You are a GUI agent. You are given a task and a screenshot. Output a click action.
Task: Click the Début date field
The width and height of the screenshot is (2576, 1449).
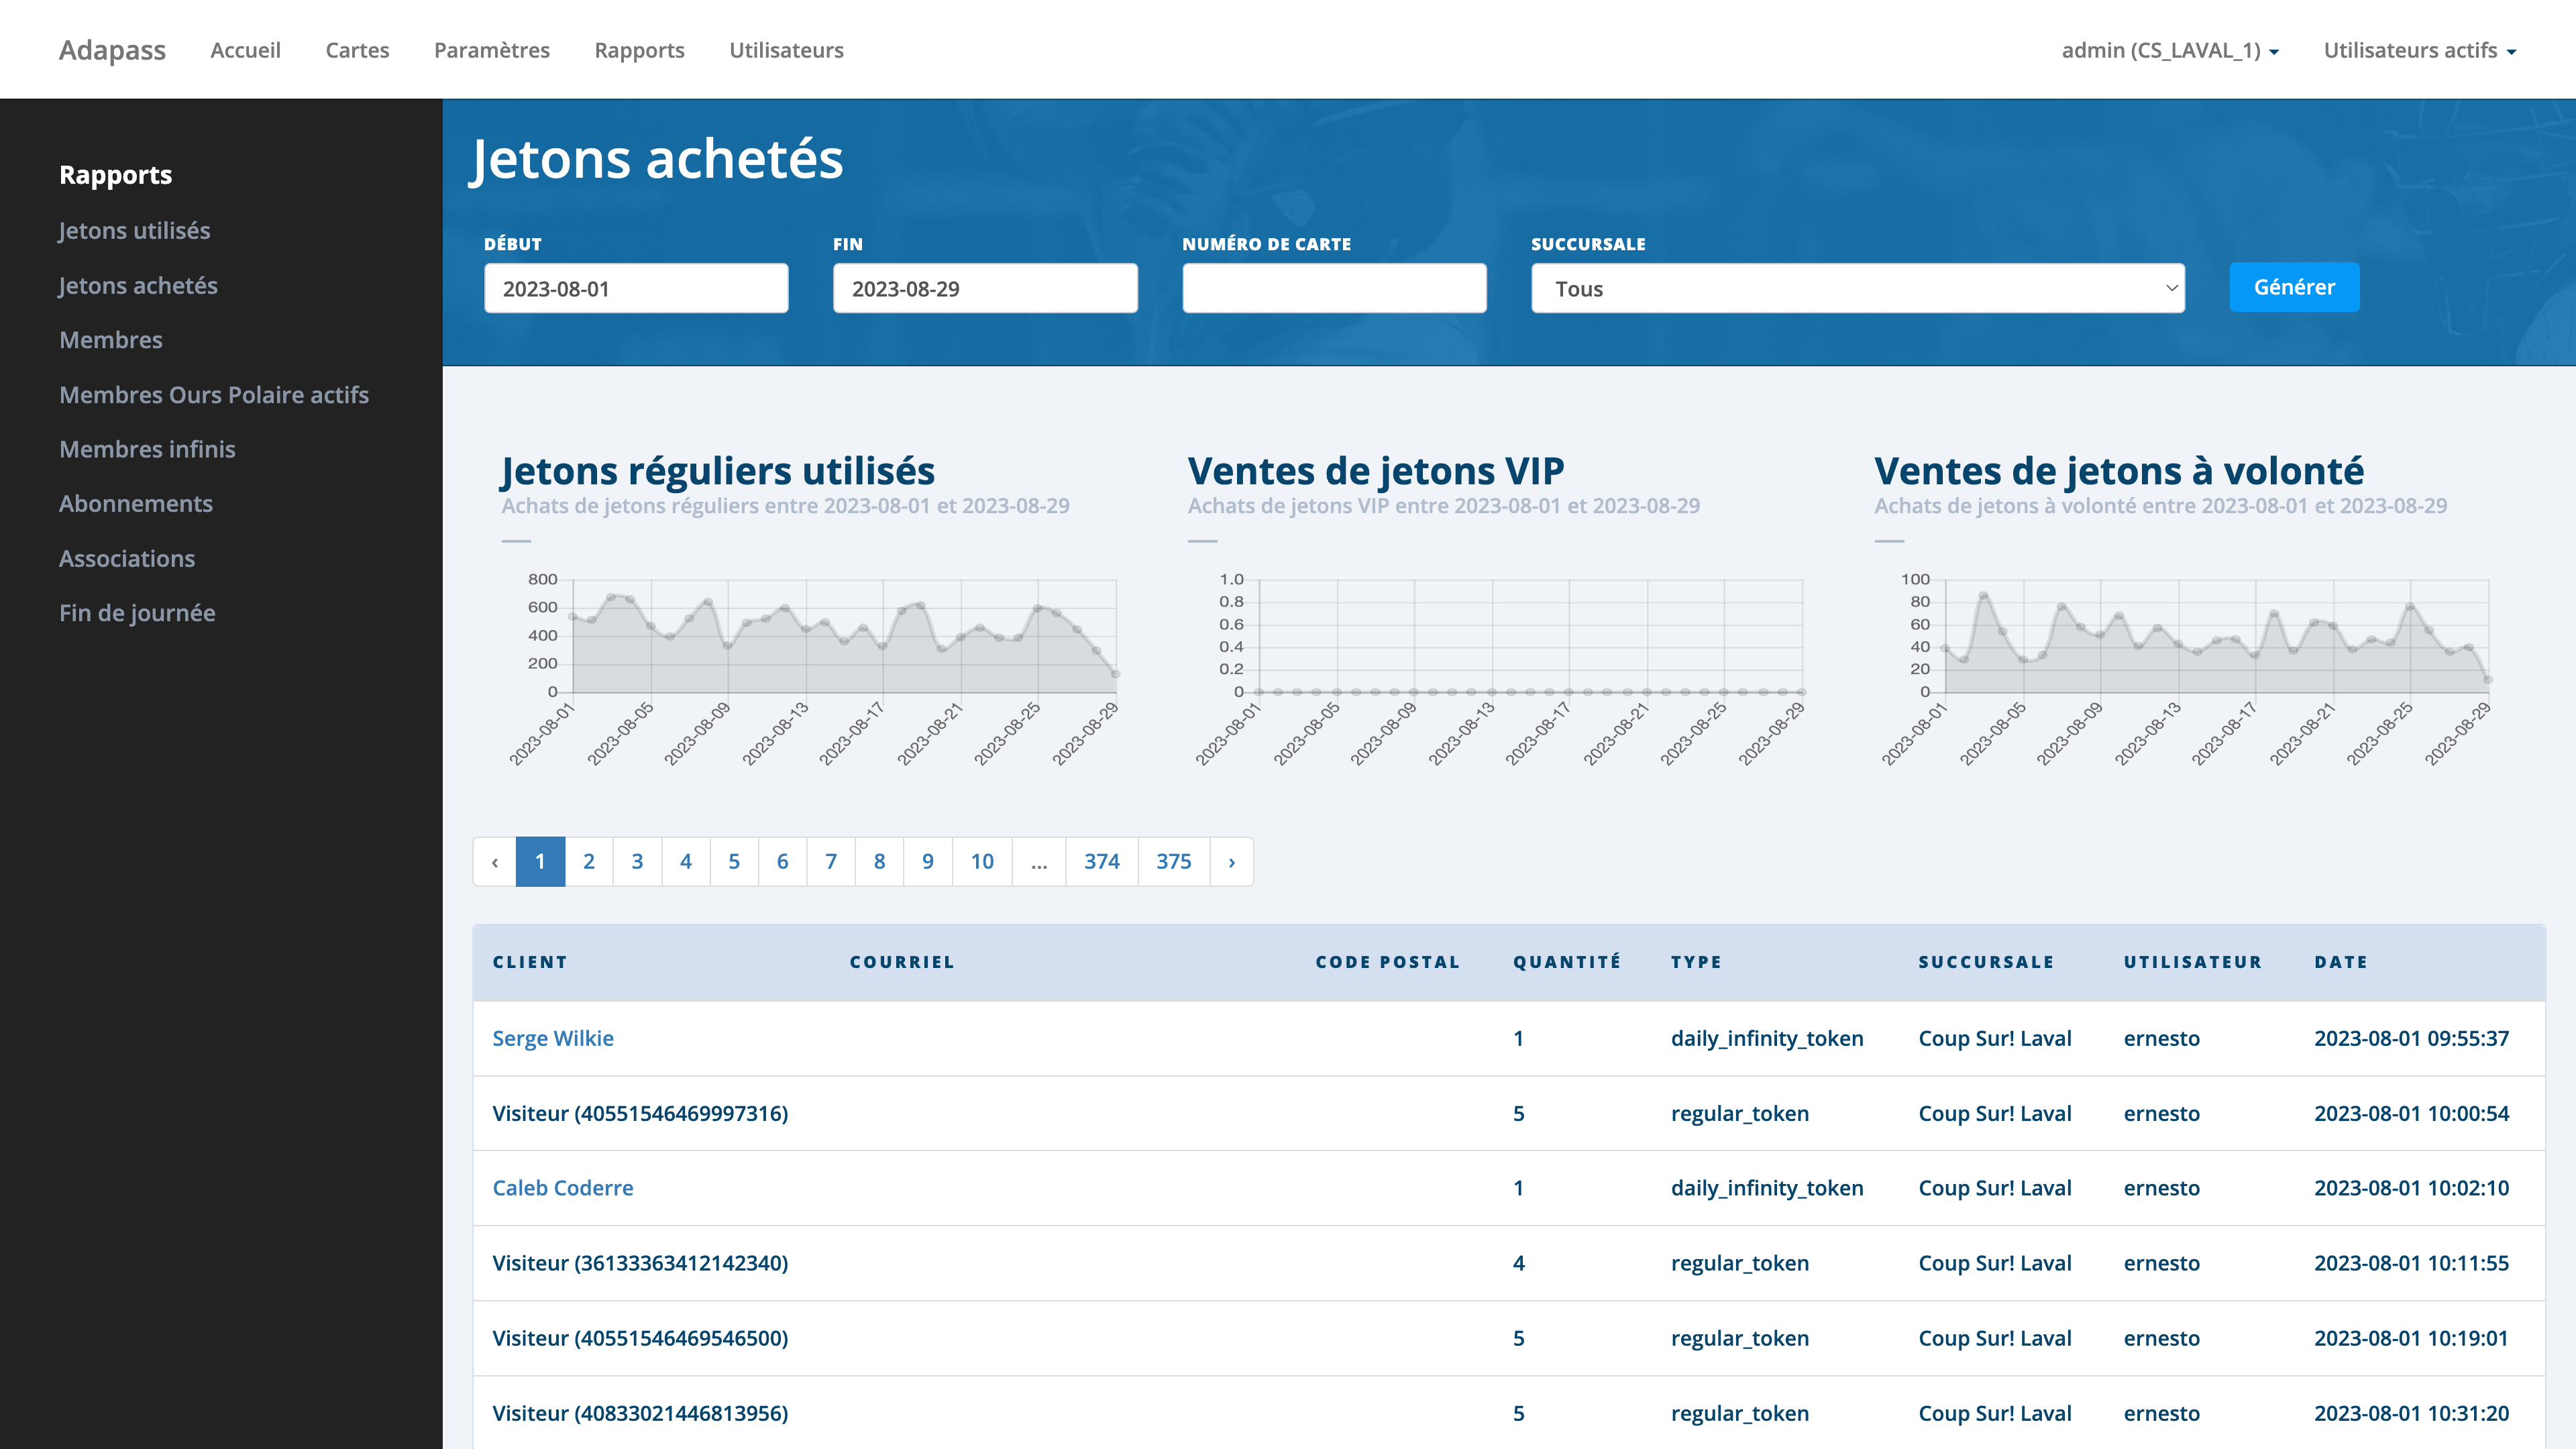(x=636, y=289)
